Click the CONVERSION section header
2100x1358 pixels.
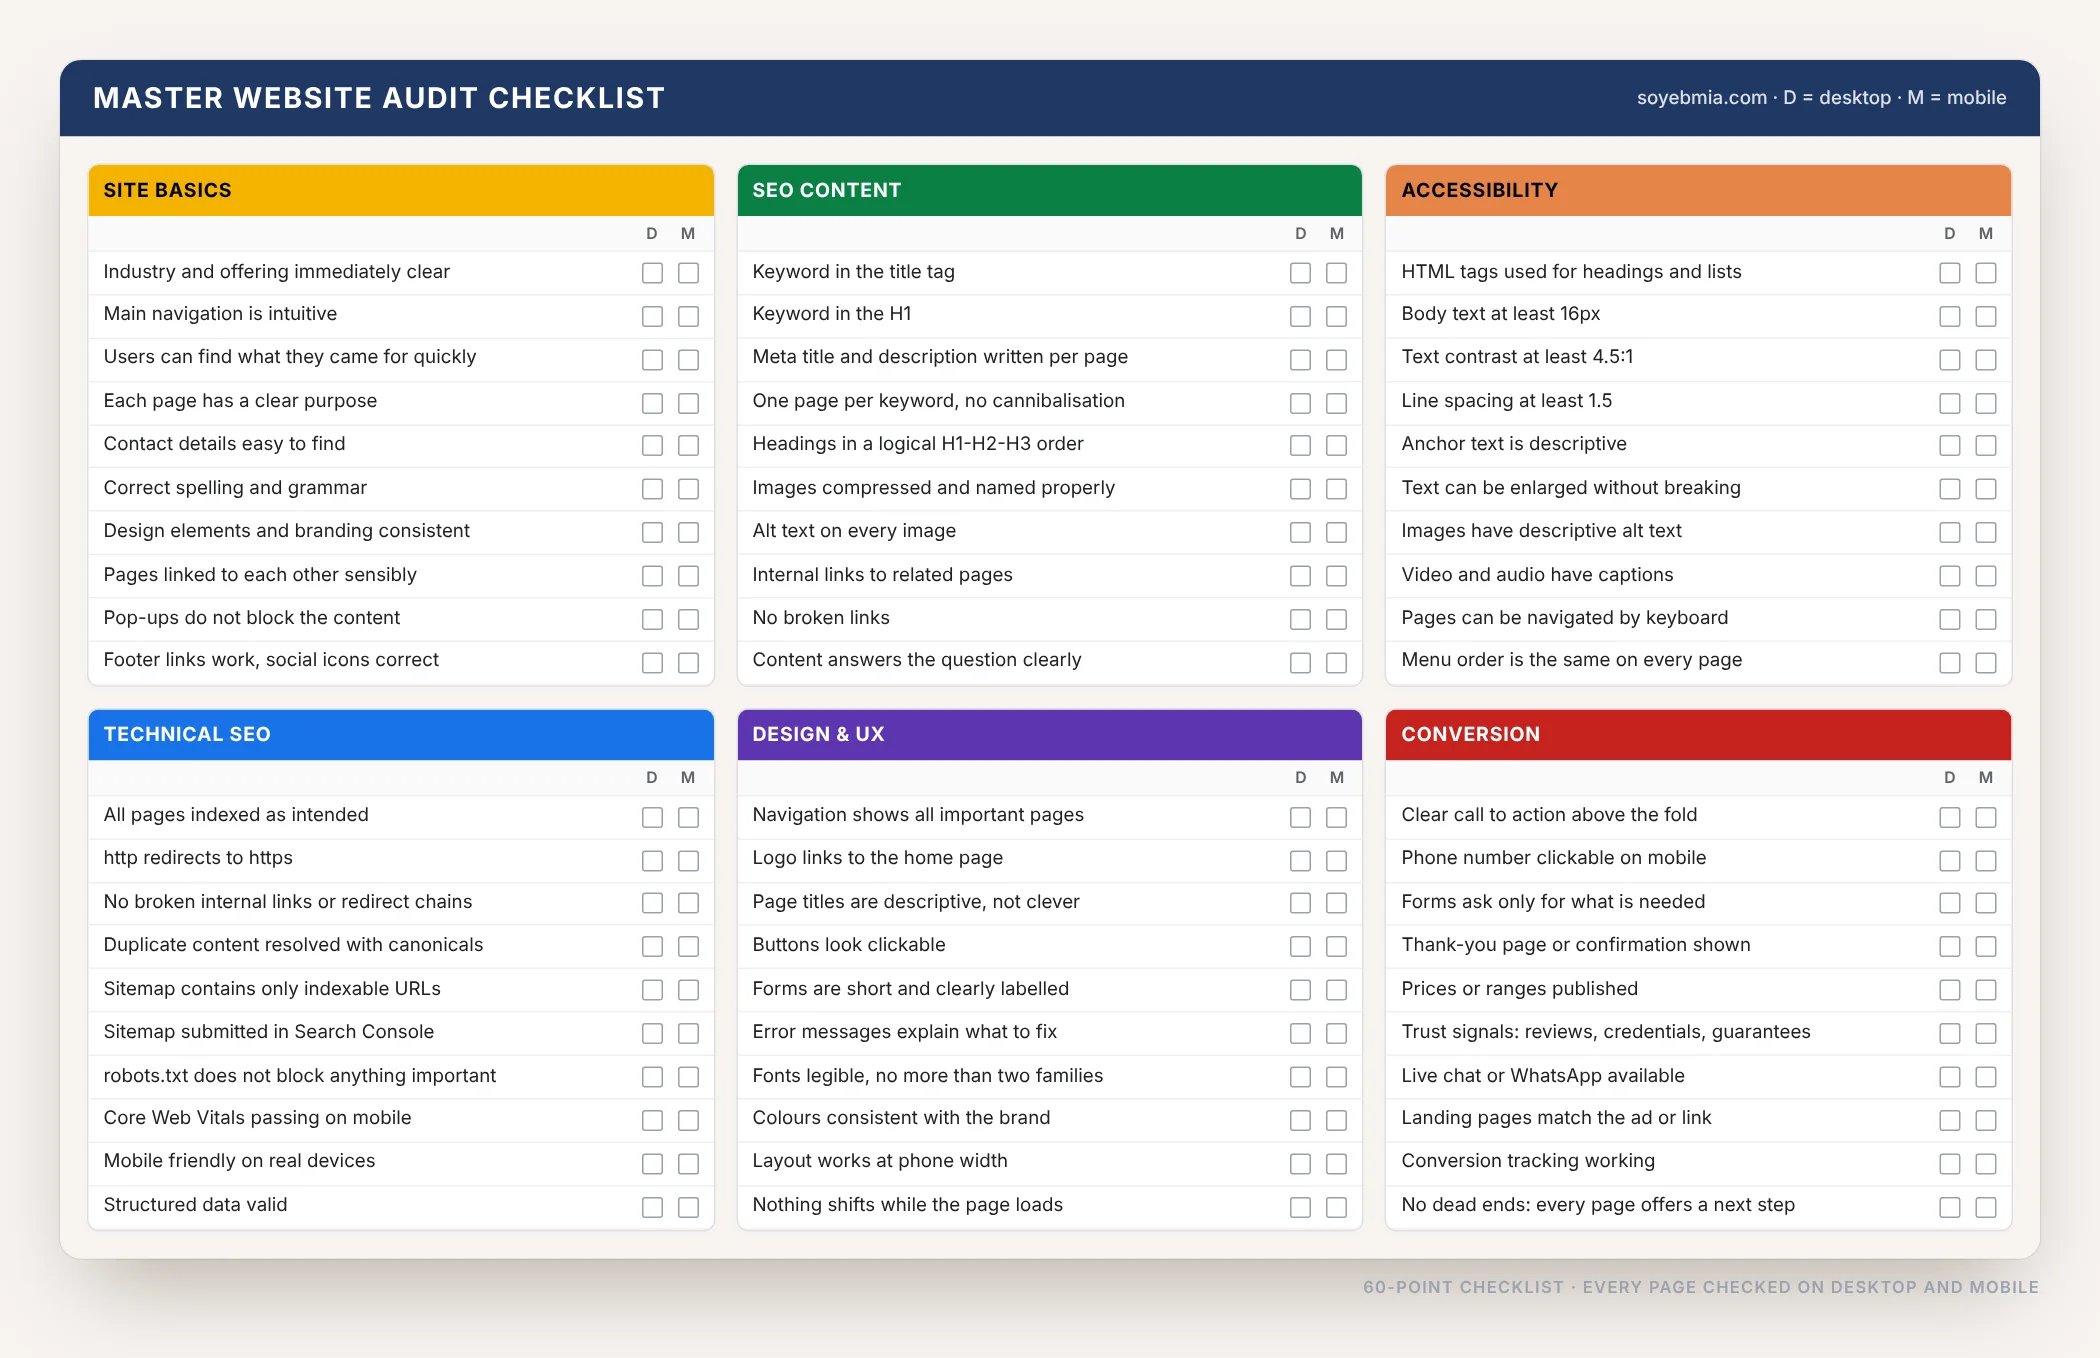[1698, 734]
